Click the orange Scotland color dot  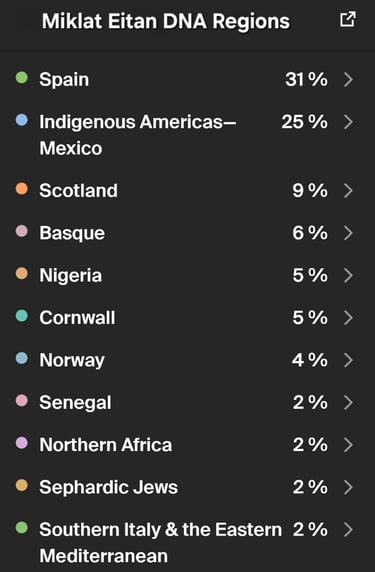pyautogui.click(x=22, y=189)
